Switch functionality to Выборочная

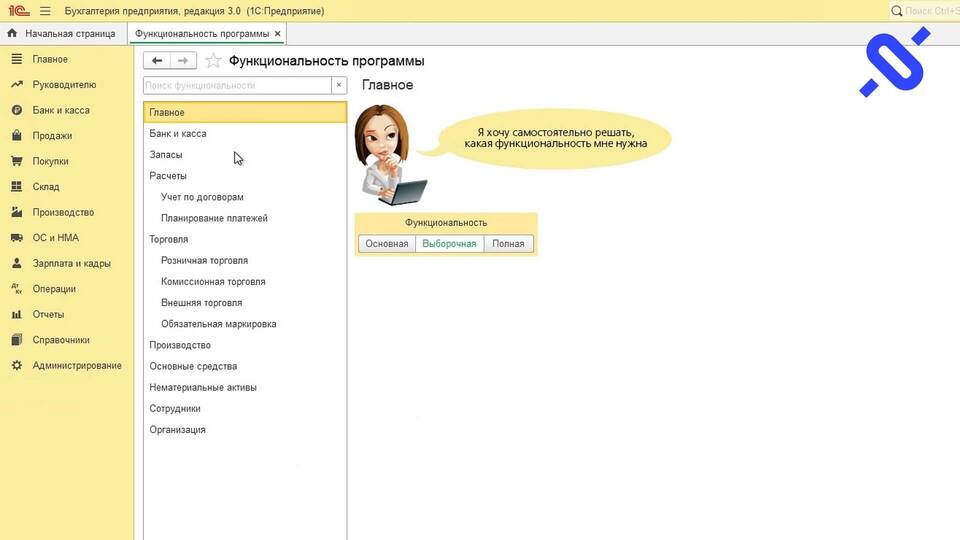point(449,244)
